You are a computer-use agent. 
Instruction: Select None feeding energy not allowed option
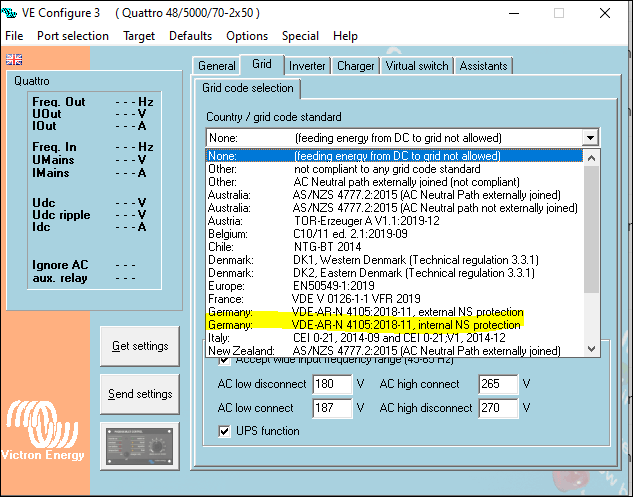coord(394,156)
